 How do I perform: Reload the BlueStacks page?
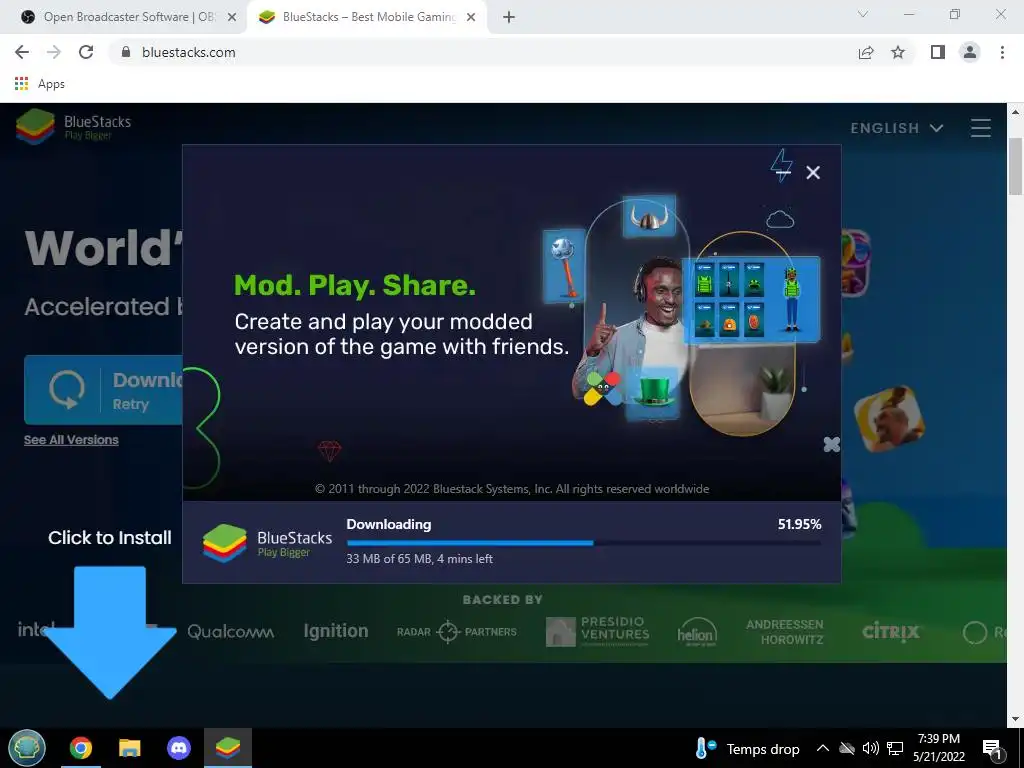point(86,52)
